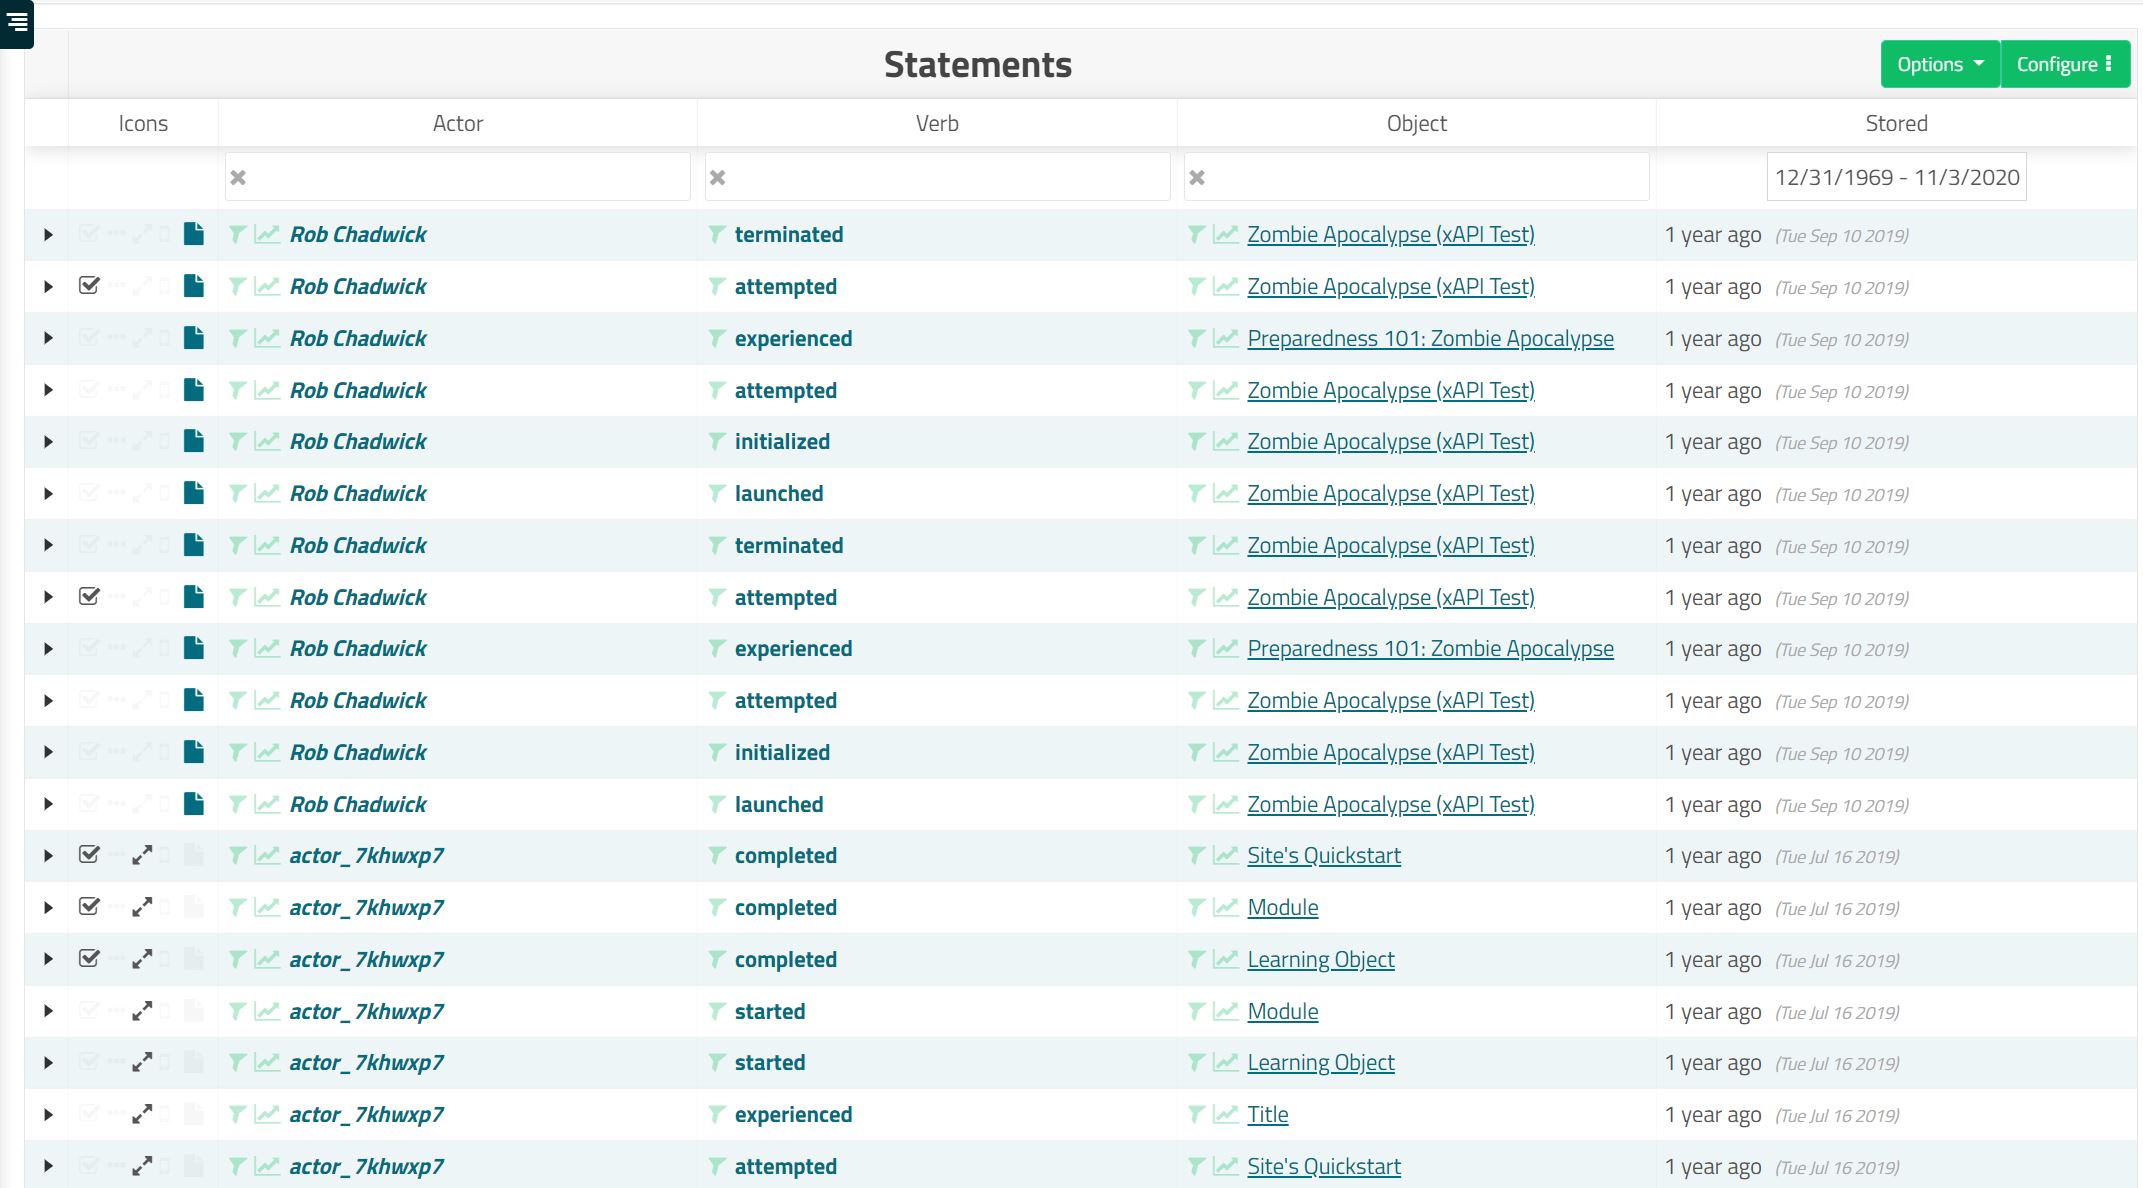Expand the Title statement row
The width and height of the screenshot is (2143, 1188).
pos(48,1114)
